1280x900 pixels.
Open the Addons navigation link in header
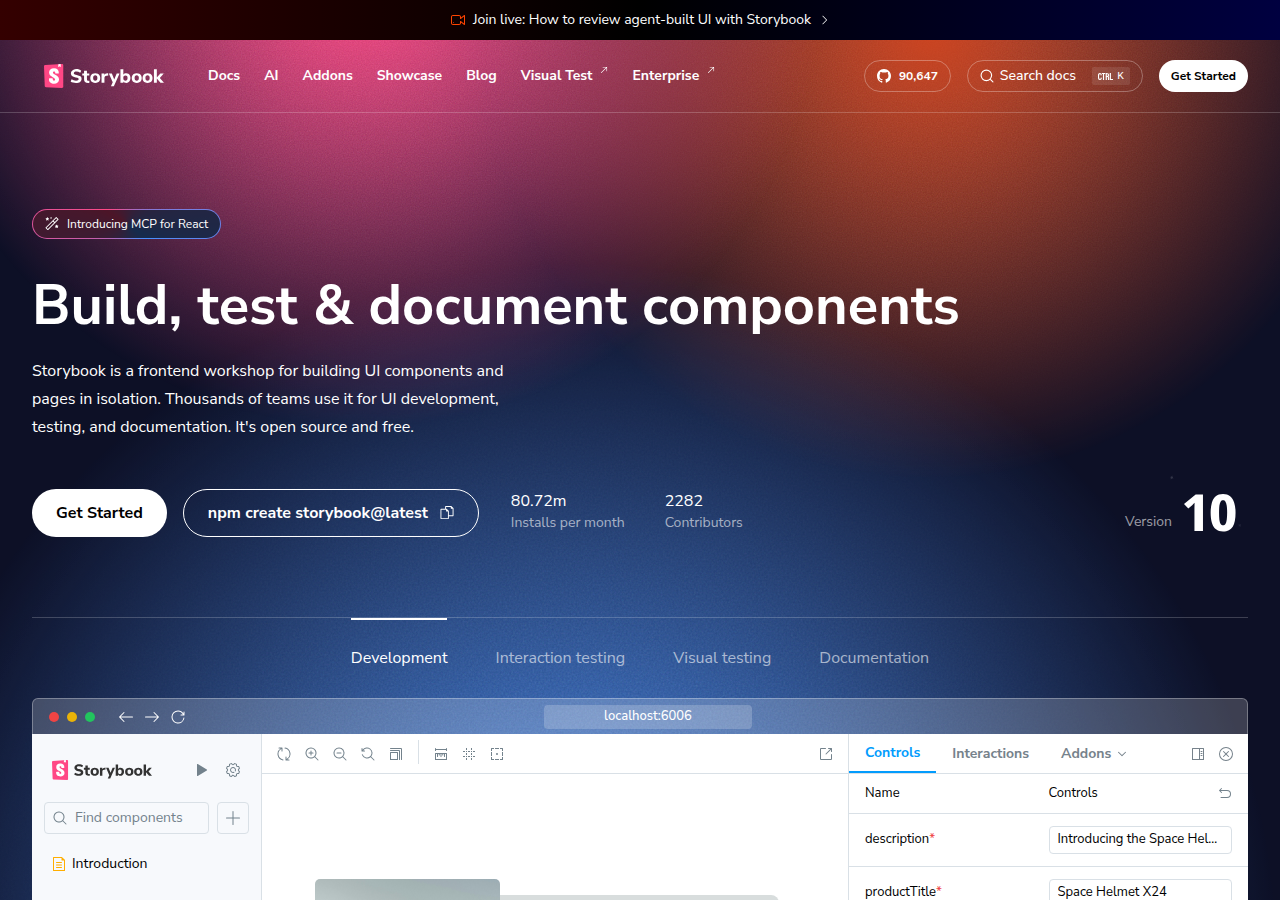coord(328,75)
